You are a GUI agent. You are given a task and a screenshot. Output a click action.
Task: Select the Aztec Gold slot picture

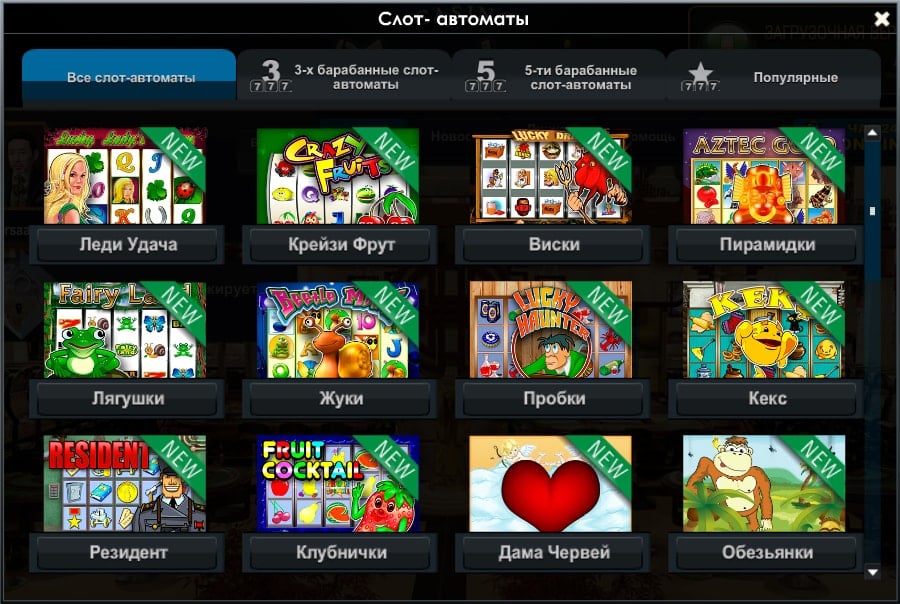click(x=764, y=176)
